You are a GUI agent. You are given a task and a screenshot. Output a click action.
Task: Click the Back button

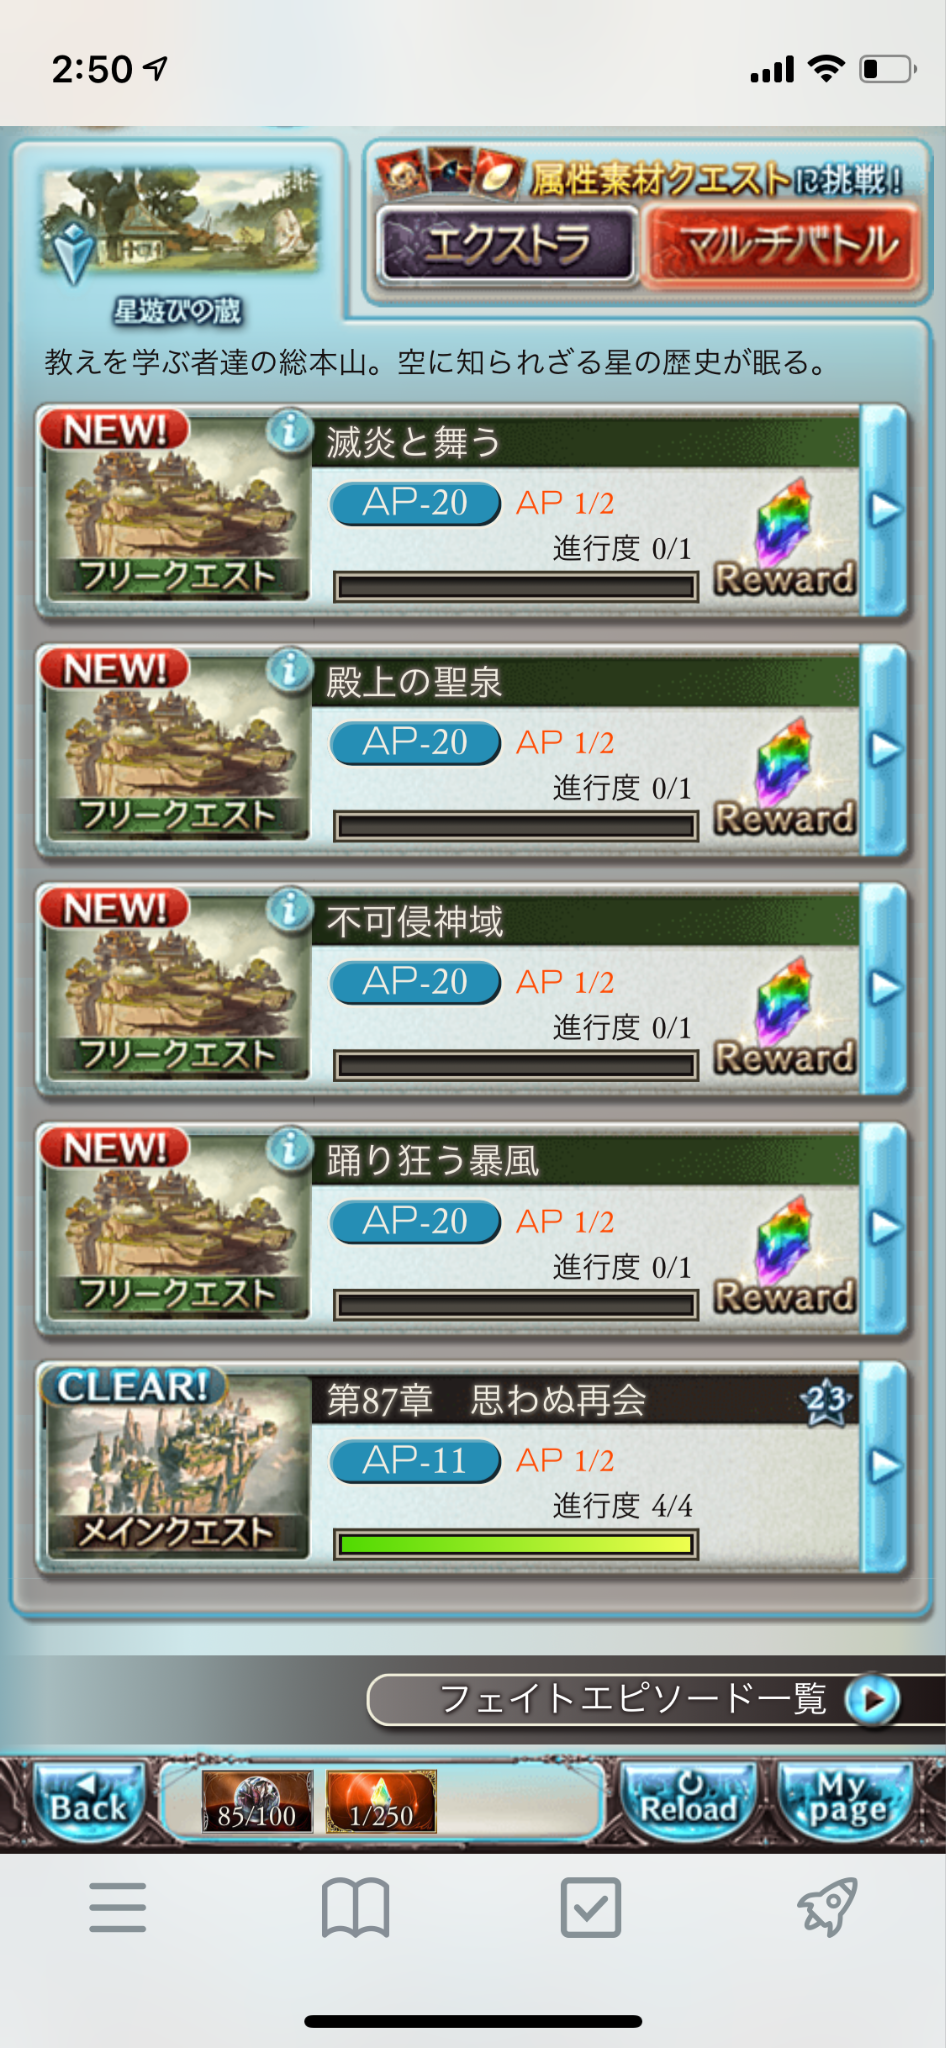(x=89, y=1801)
